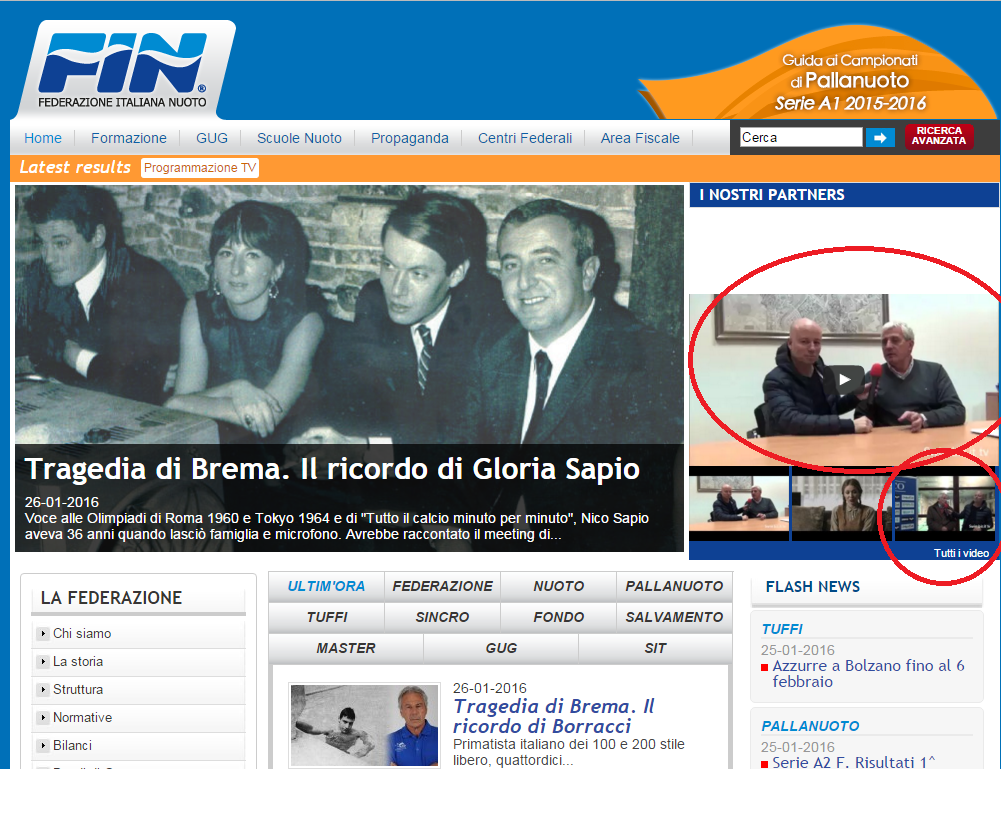Switch to the SINCRO tab
The height and width of the screenshot is (819, 1001).
pyautogui.click(x=442, y=617)
